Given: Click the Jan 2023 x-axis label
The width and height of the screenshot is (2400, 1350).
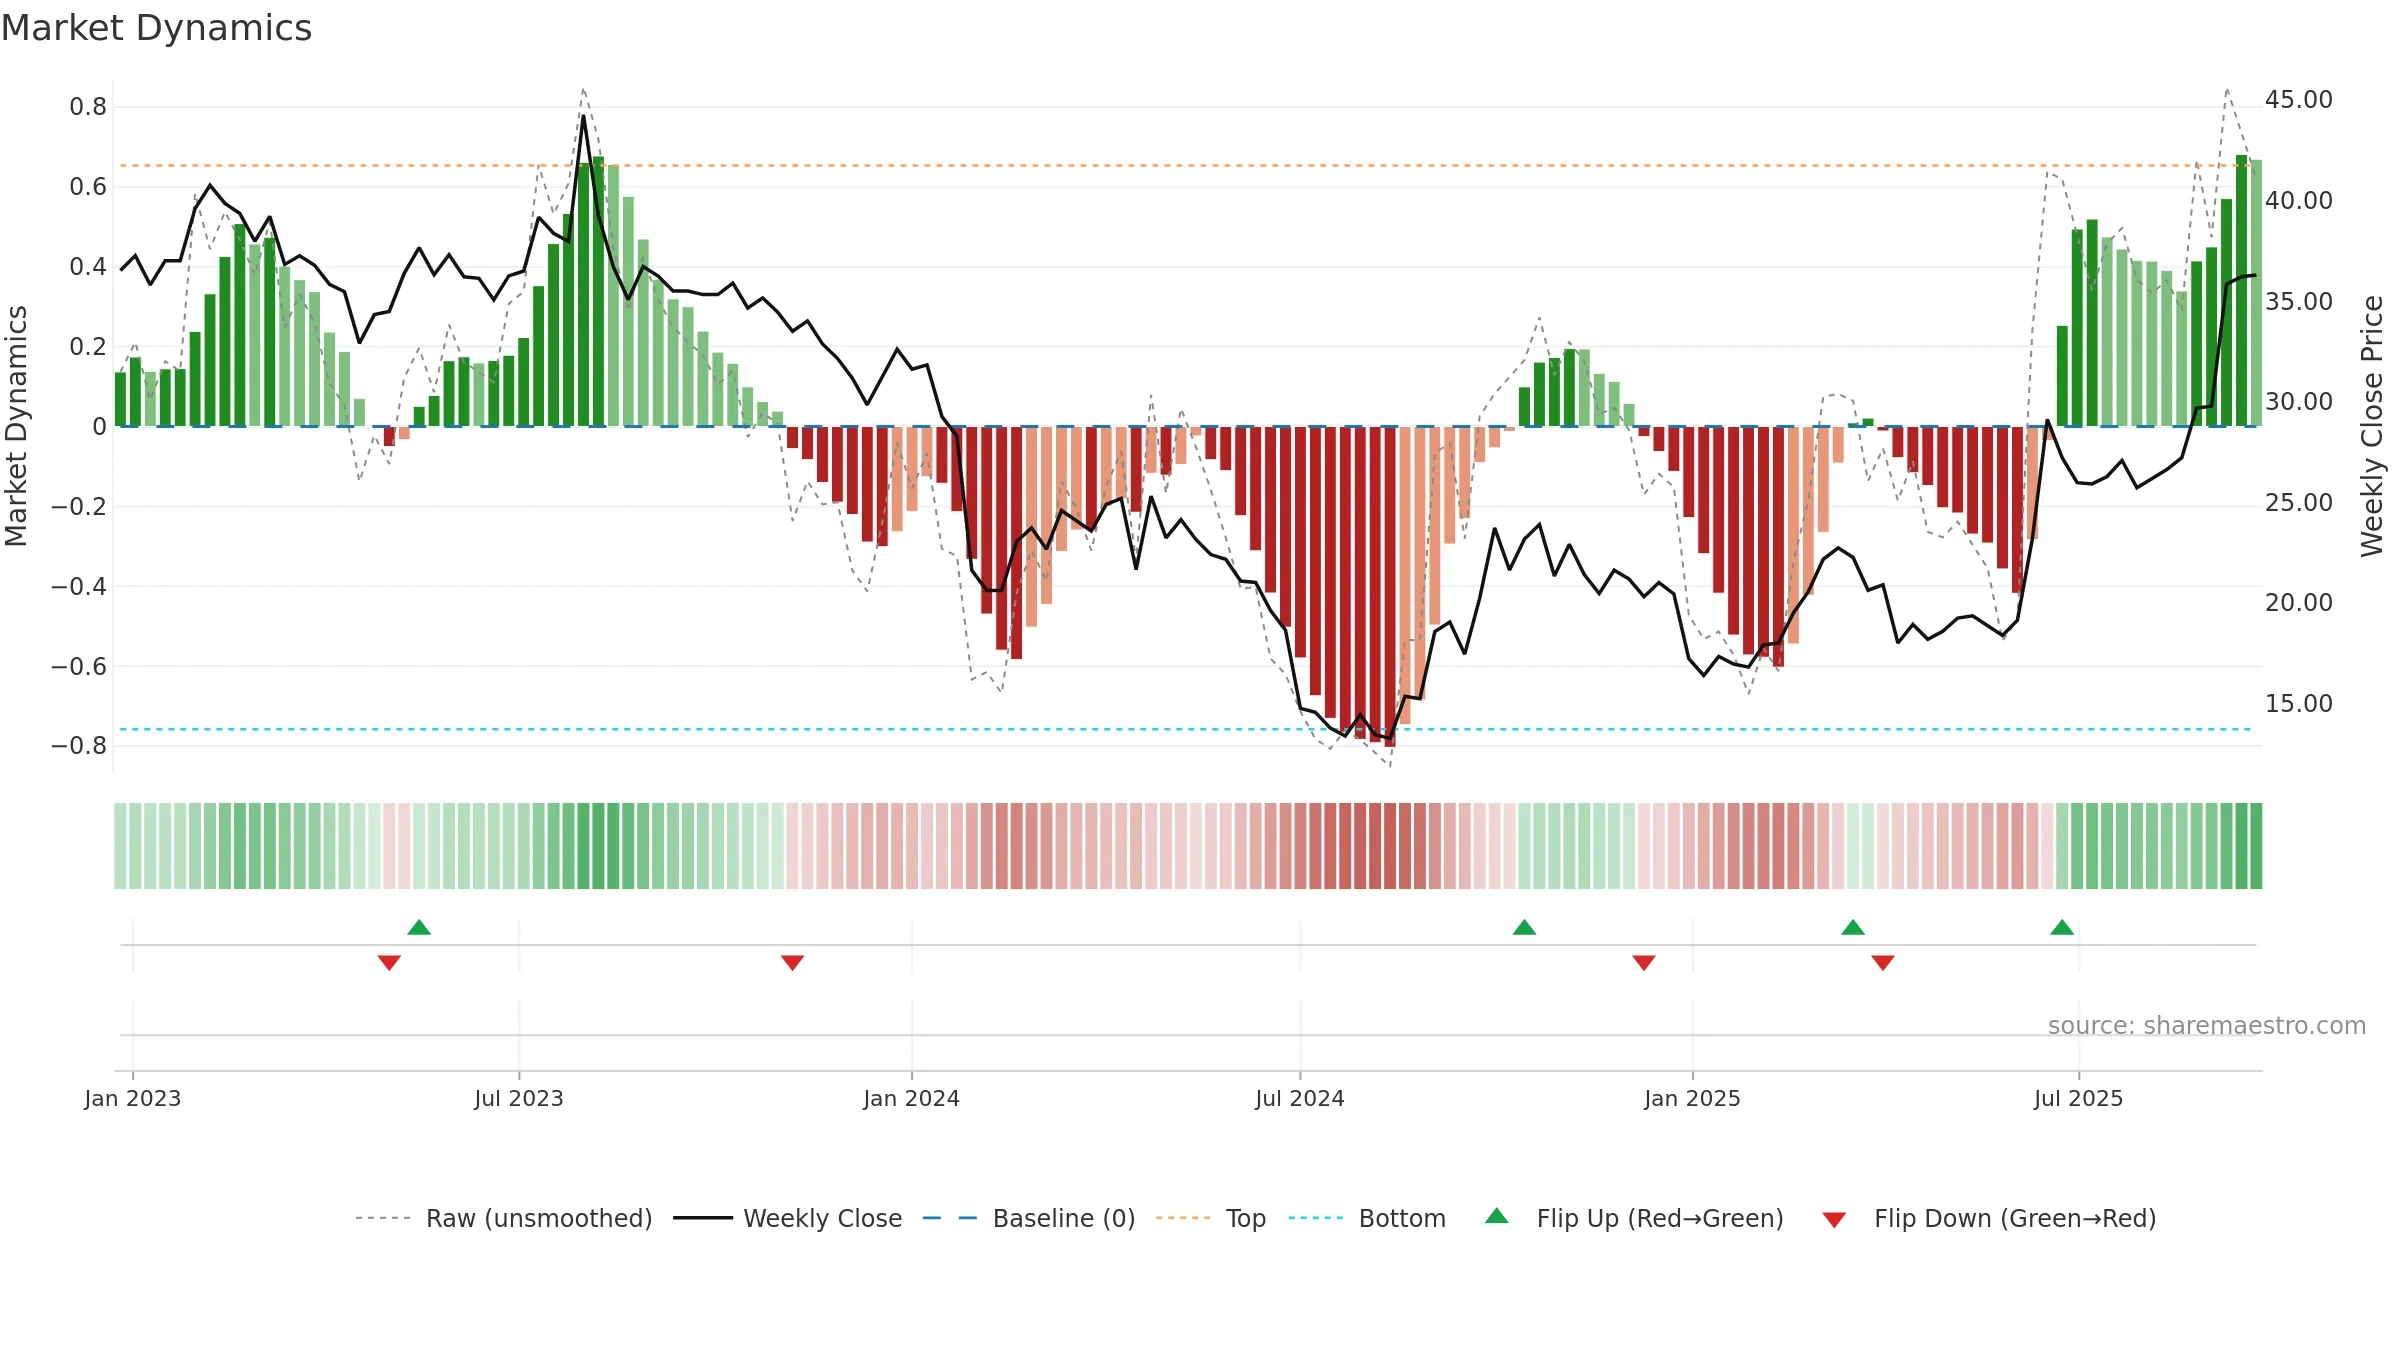Looking at the screenshot, I should click(x=133, y=1098).
